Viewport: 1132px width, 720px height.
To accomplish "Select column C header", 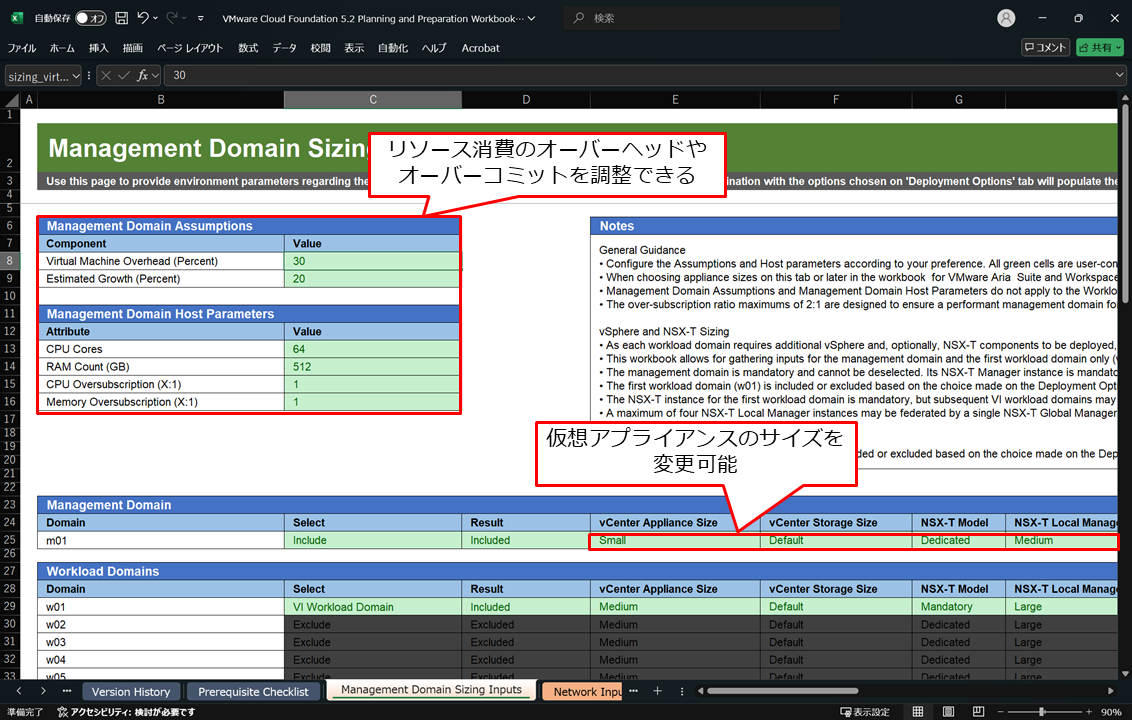I will pos(373,100).
